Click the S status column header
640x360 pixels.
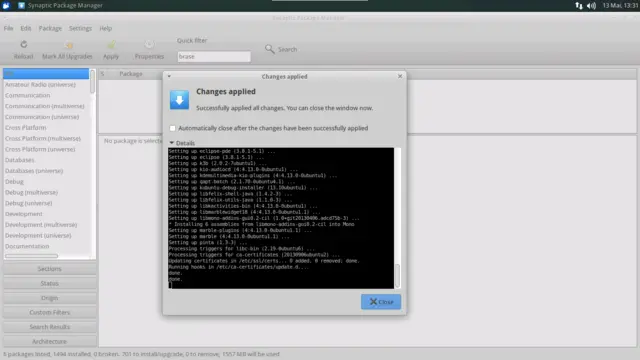pos(102,74)
